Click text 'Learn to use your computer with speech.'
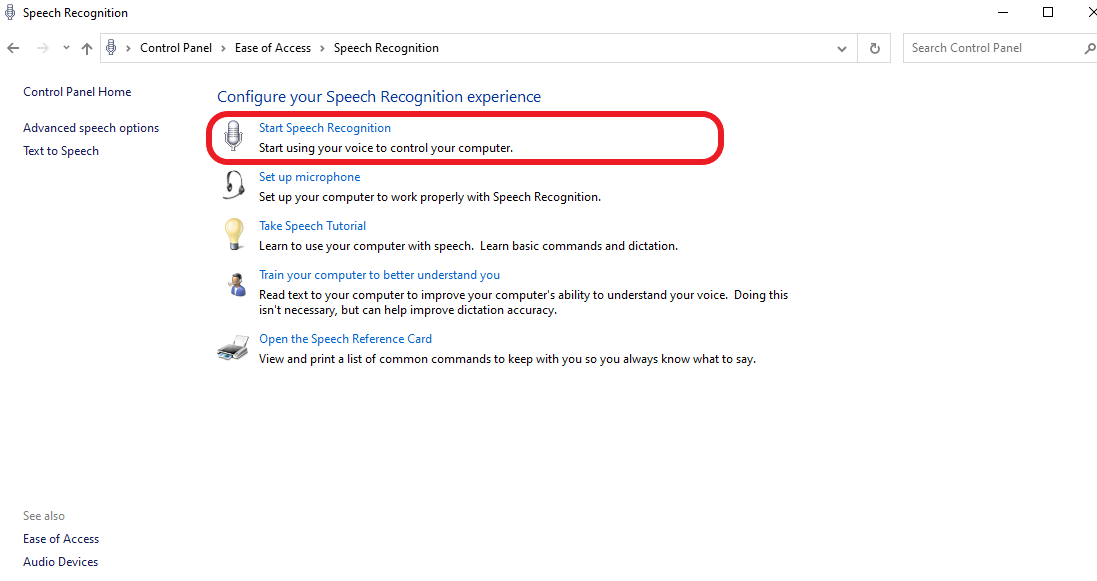The image size is (1097, 581). [x=366, y=246]
